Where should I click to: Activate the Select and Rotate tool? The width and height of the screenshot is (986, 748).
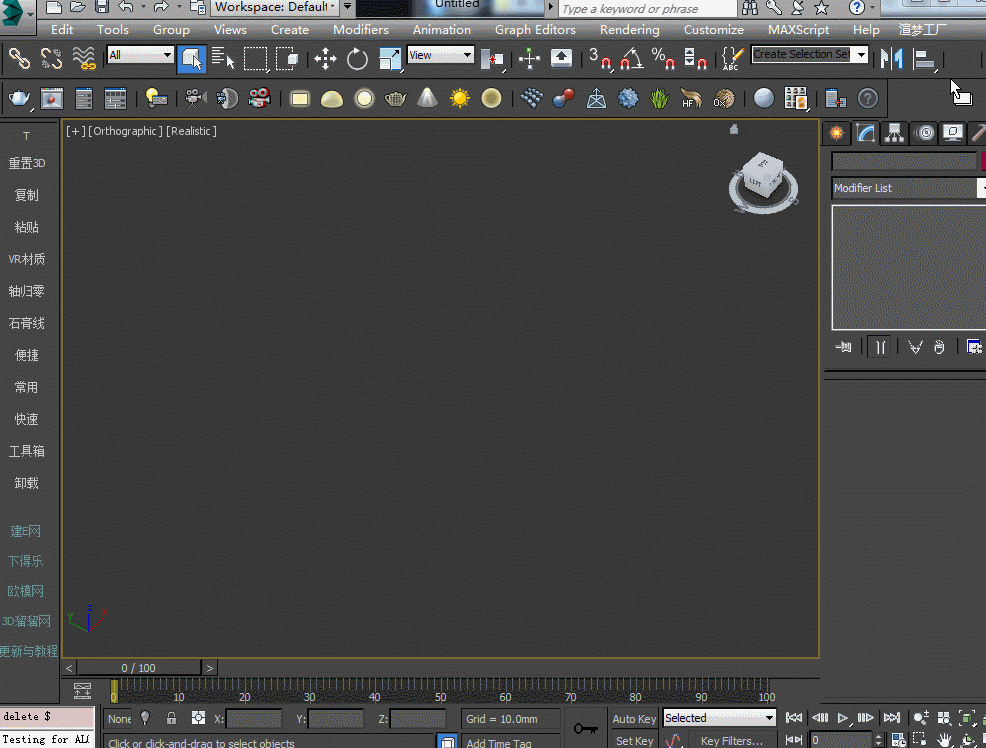(x=357, y=59)
